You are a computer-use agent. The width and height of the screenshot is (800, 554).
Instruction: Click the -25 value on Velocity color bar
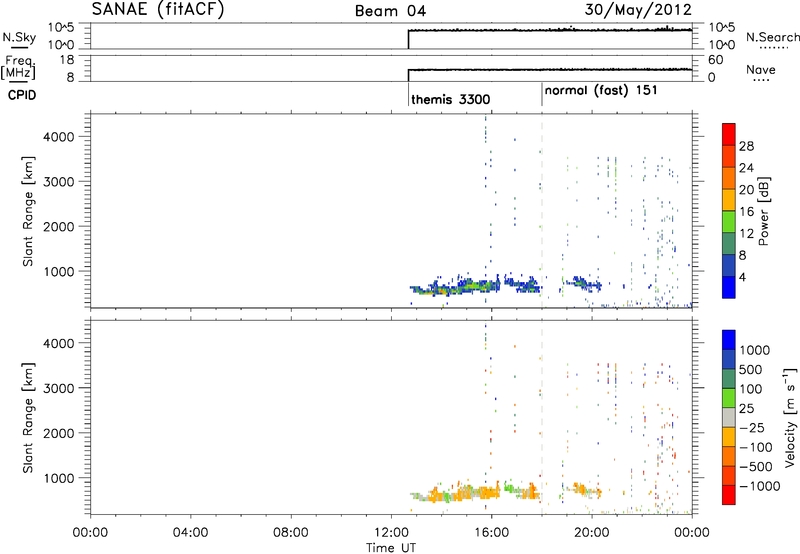[x=752, y=428]
